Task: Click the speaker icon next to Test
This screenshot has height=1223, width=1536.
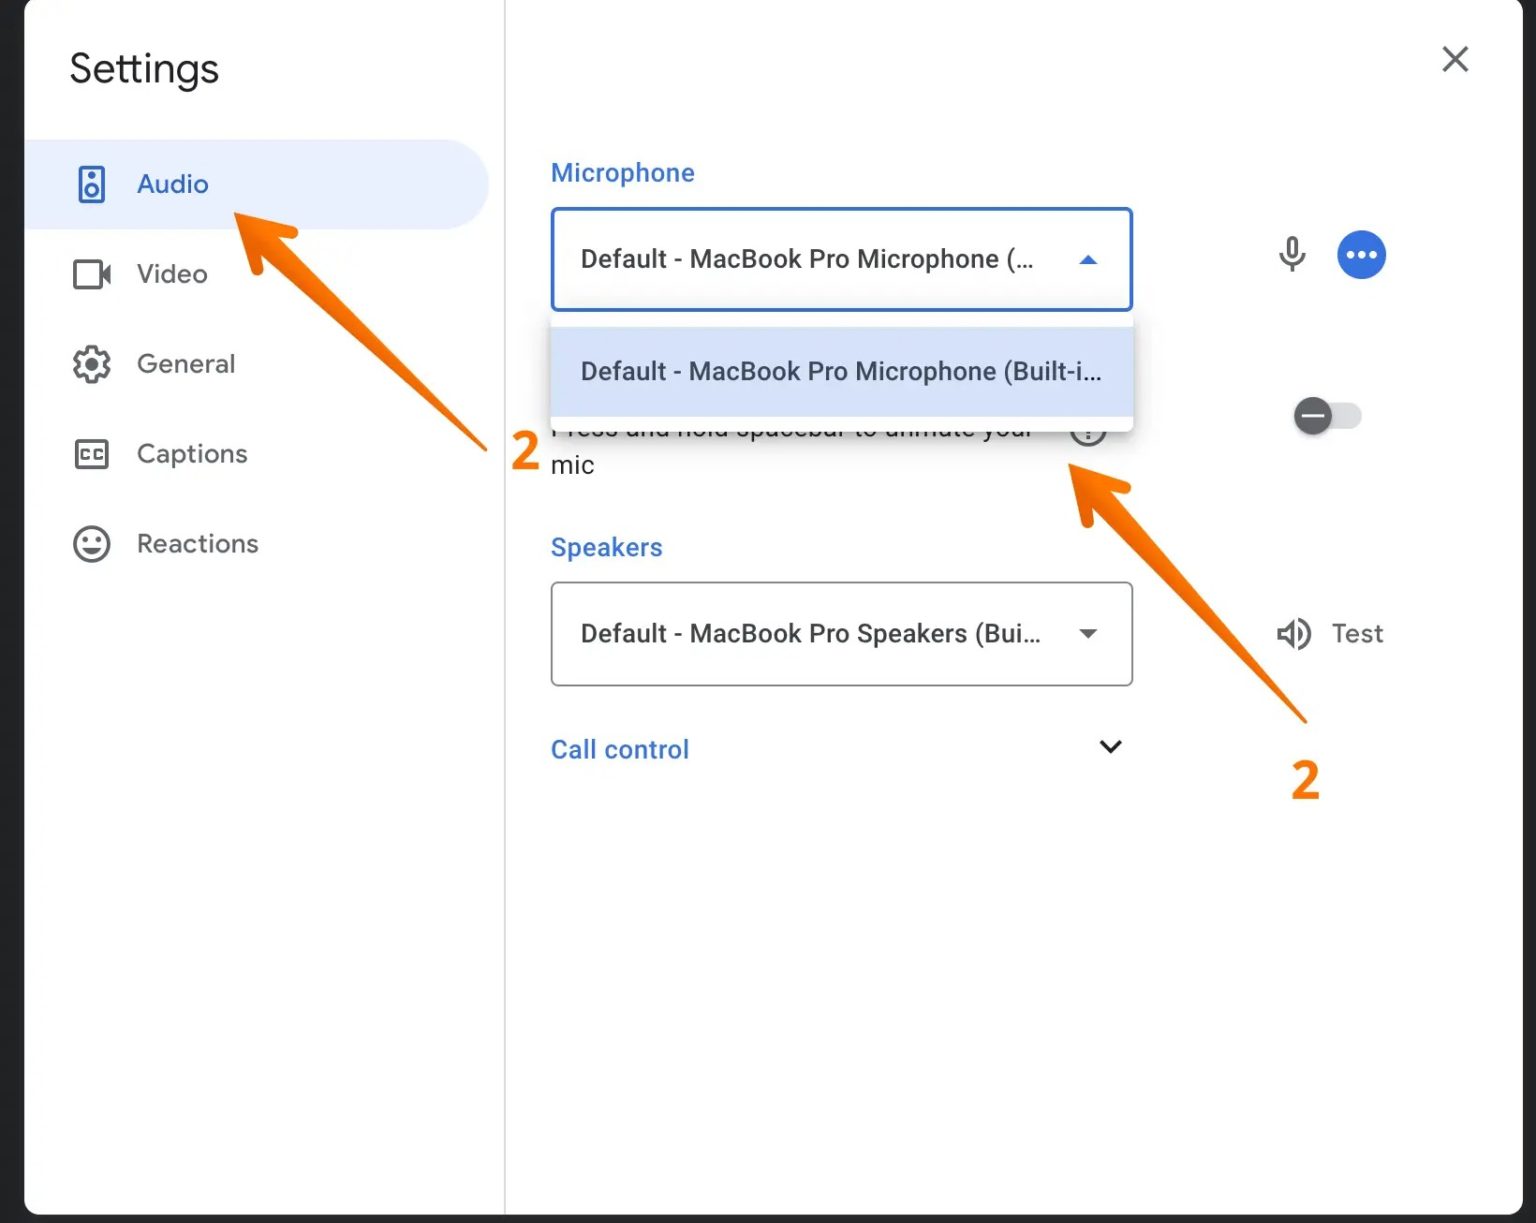Action: (x=1293, y=633)
